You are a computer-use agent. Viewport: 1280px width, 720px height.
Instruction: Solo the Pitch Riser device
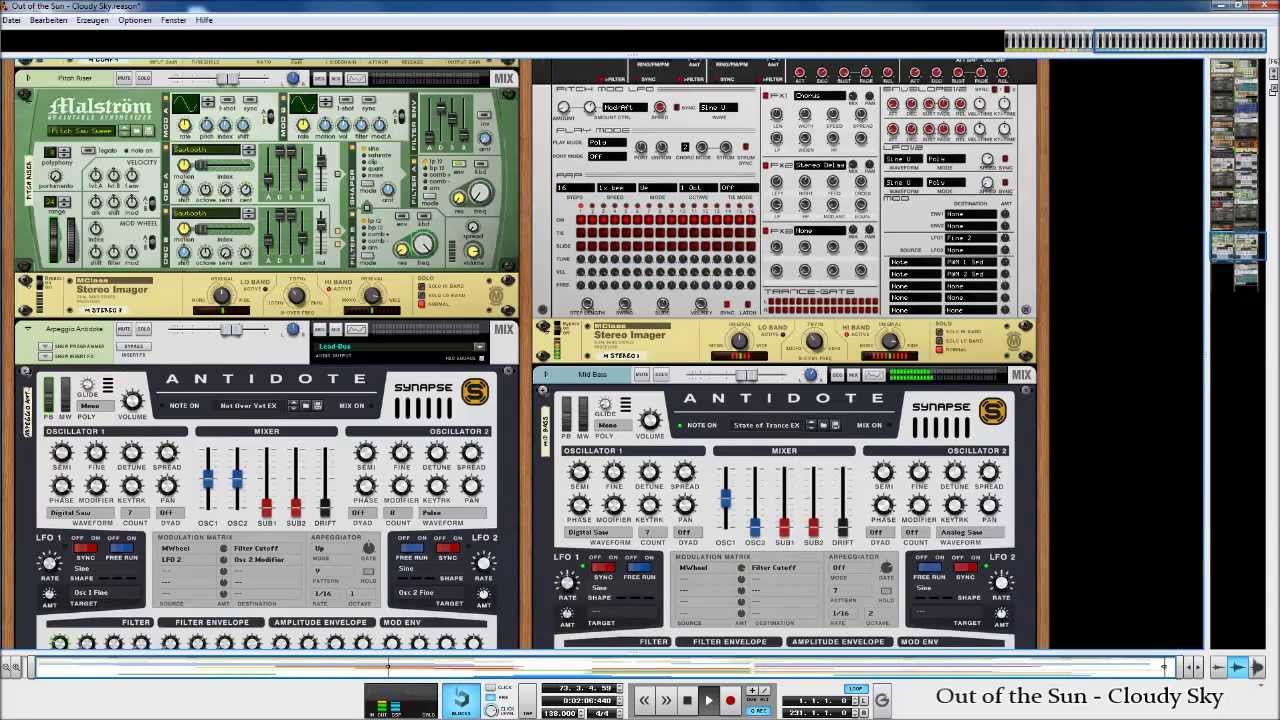point(143,78)
